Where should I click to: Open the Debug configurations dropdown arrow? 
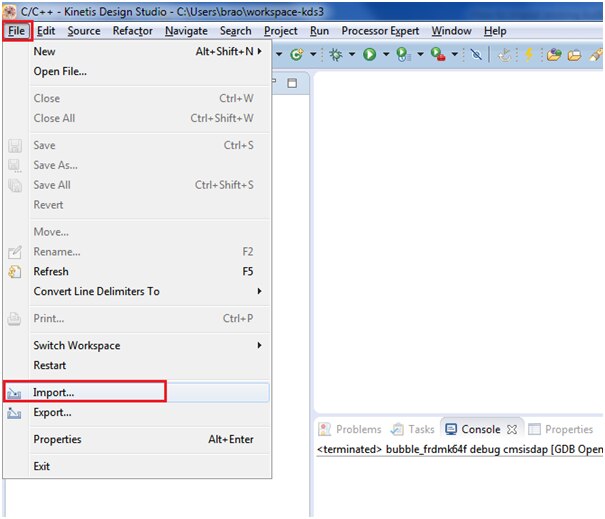(352, 54)
